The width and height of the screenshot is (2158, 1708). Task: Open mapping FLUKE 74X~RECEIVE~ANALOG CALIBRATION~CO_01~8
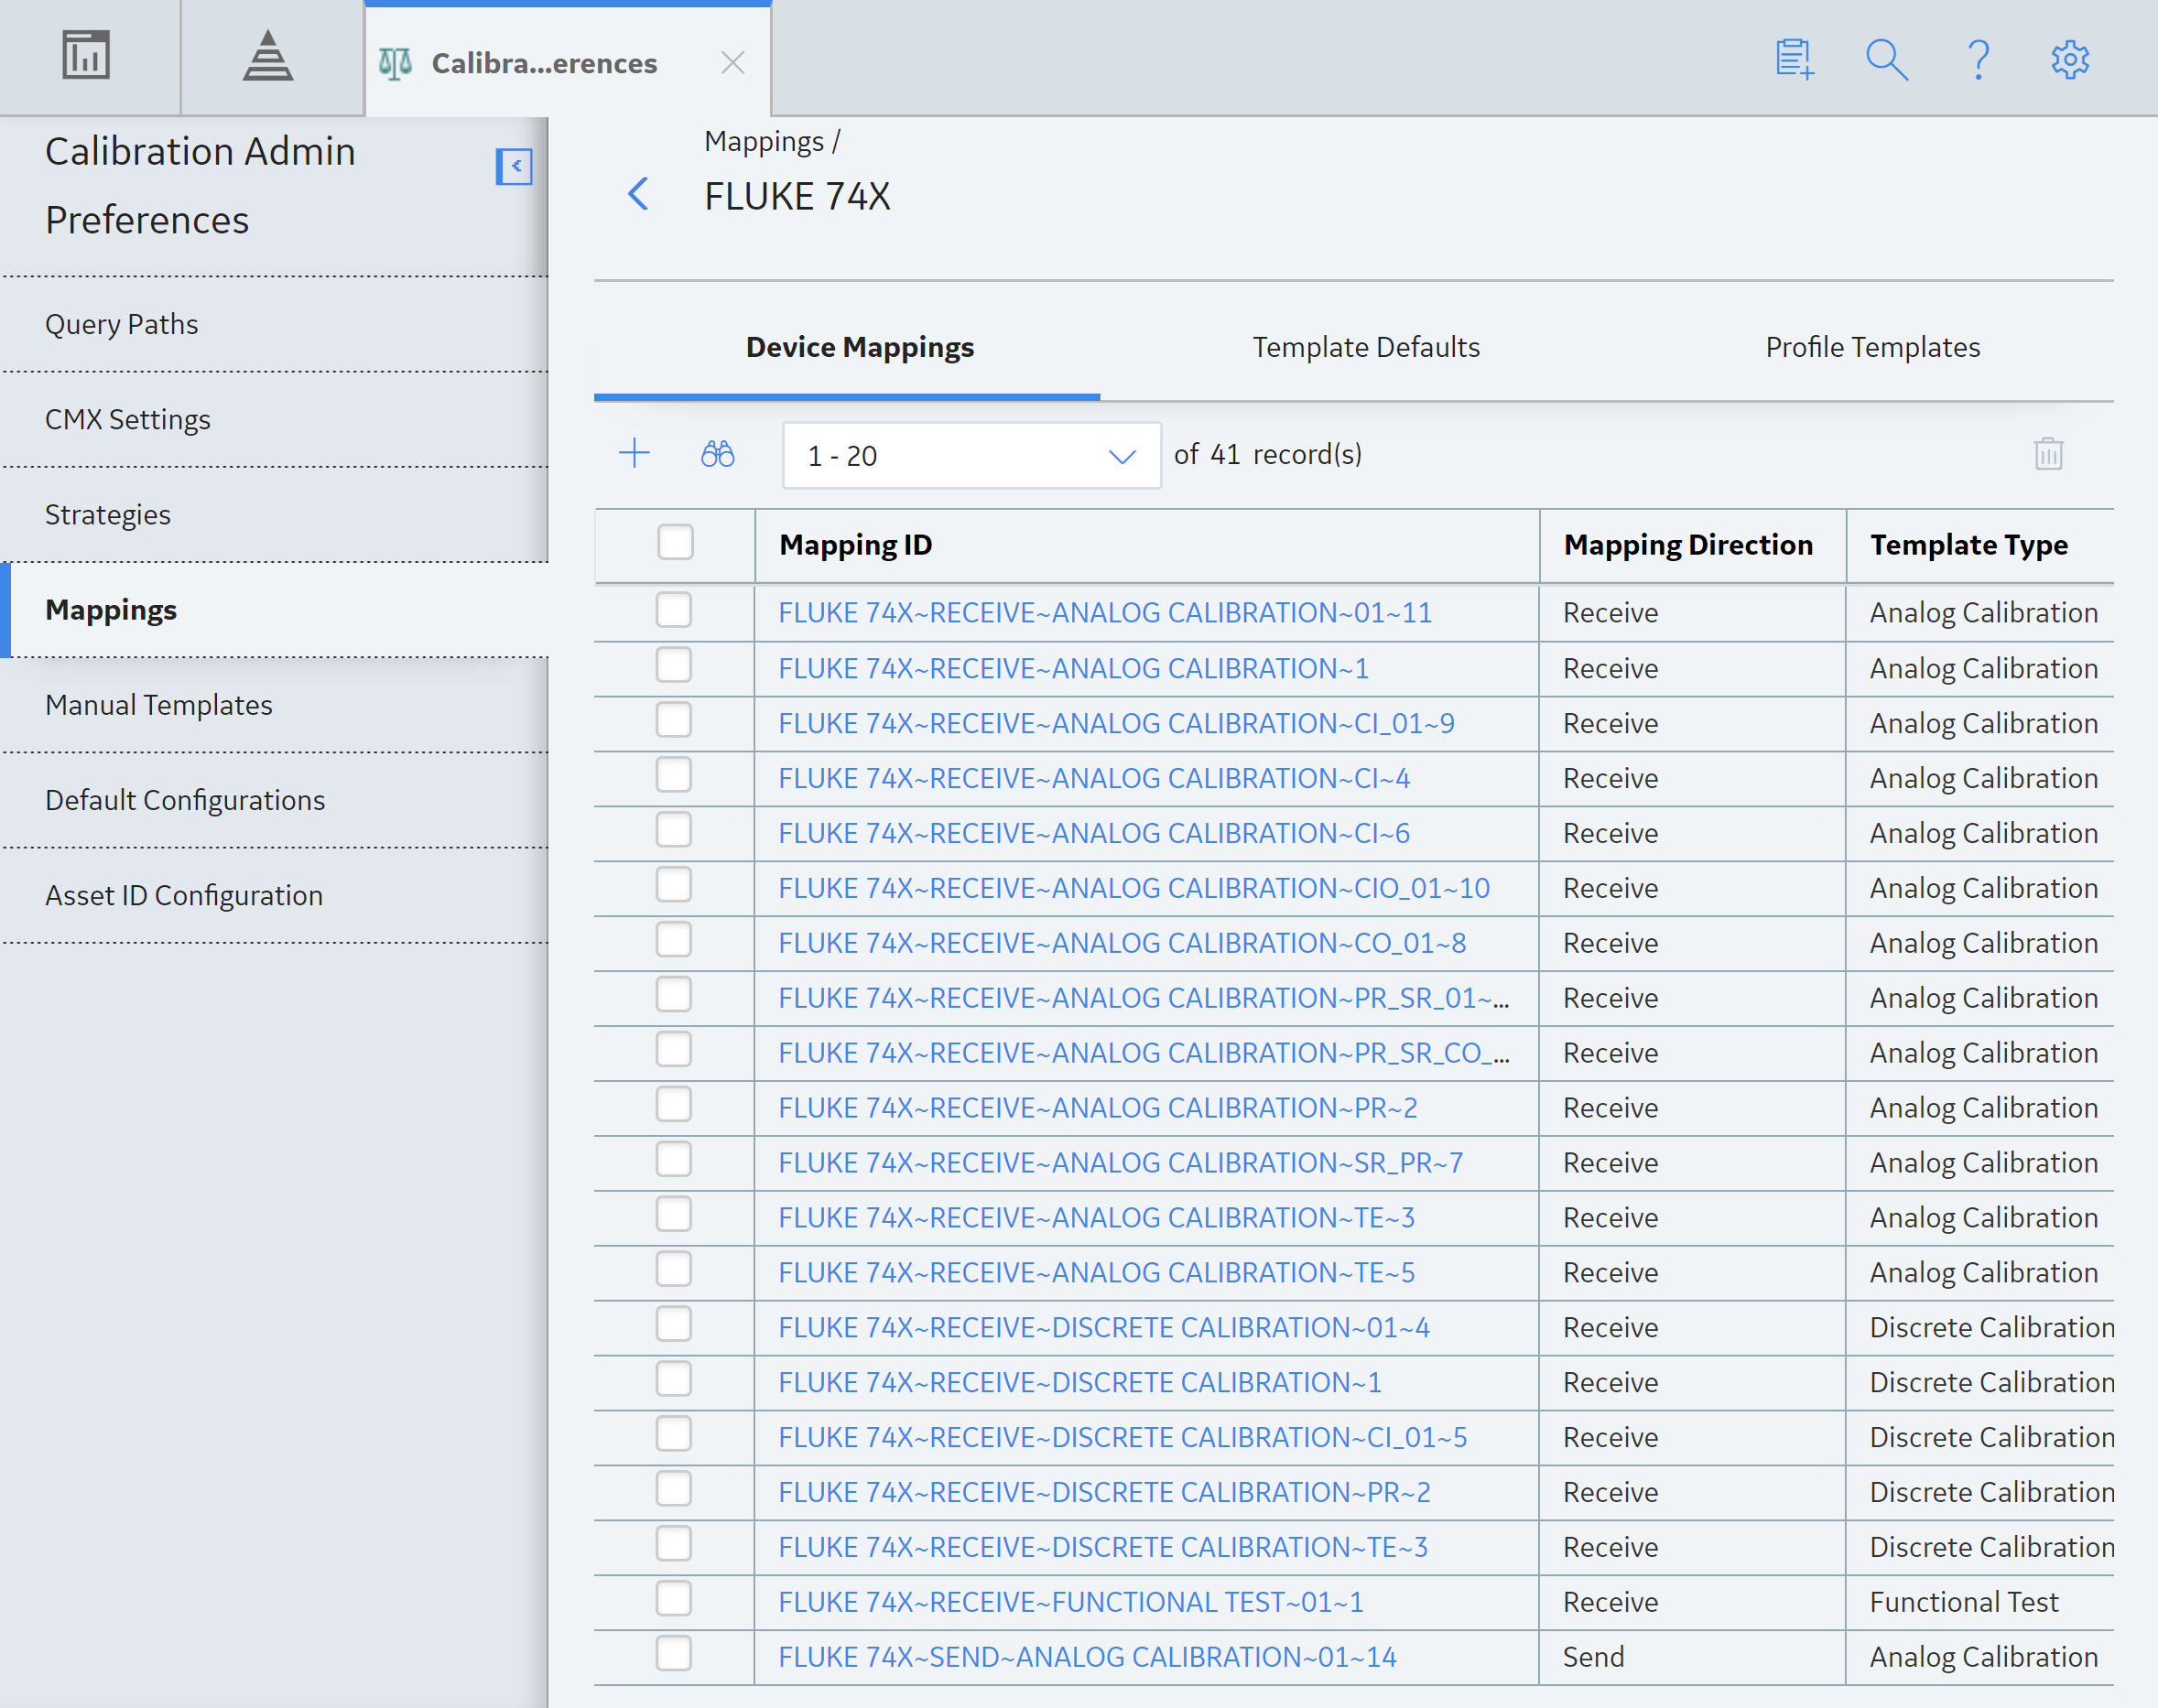pos(1122,943)
